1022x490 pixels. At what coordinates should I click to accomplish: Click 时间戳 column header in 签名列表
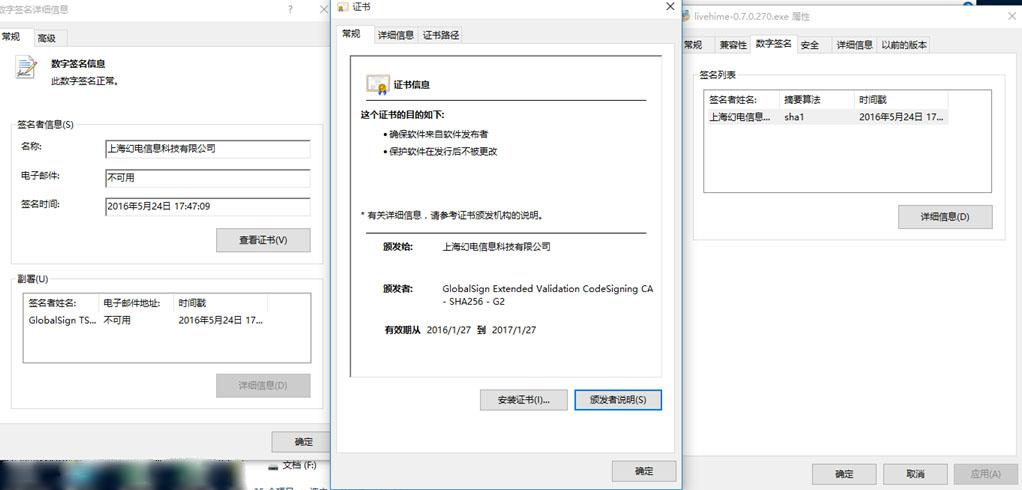[901, 100]
